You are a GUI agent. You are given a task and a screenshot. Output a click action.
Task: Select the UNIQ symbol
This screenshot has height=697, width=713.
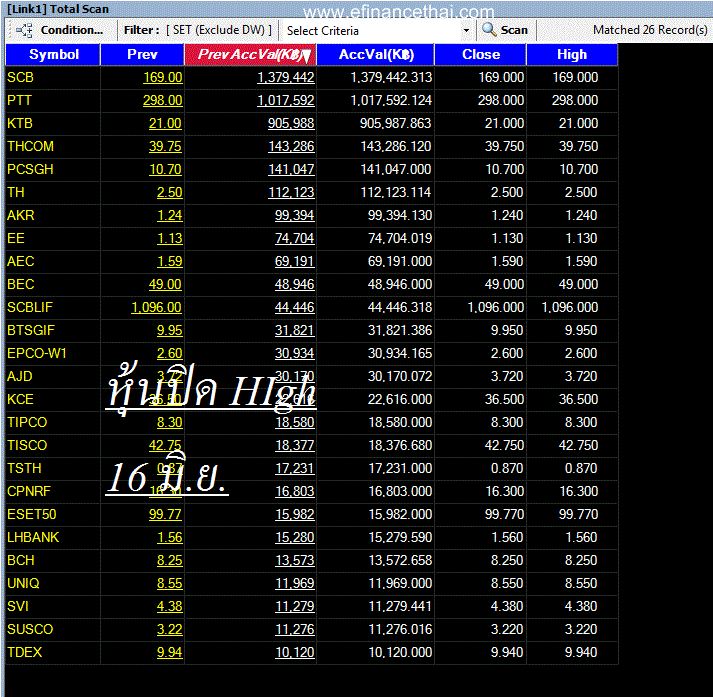coord(23,583)
